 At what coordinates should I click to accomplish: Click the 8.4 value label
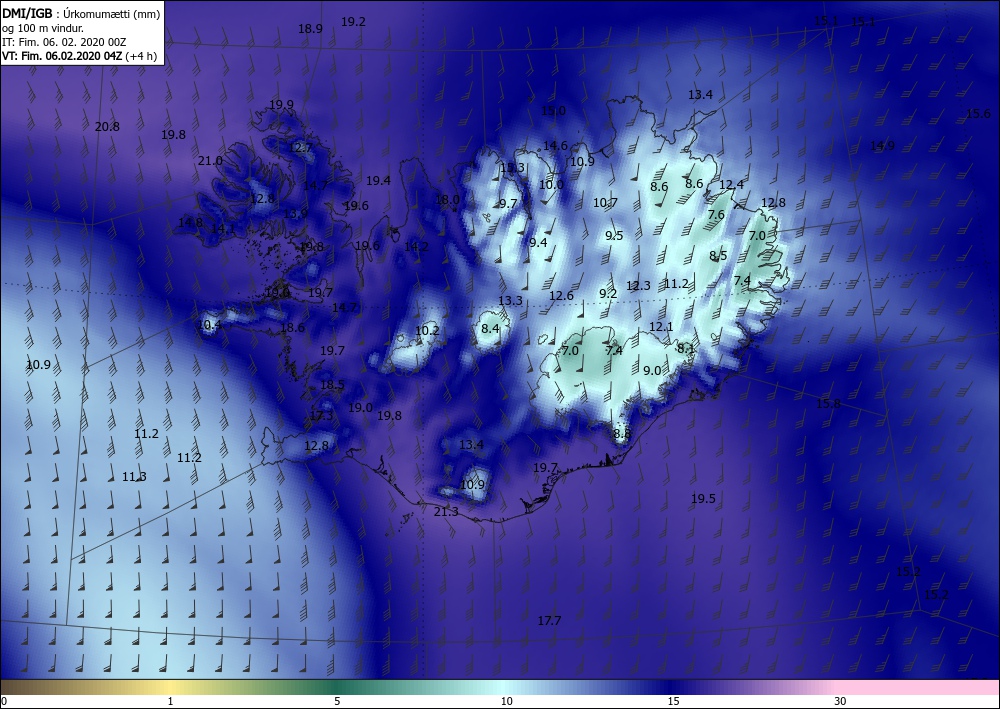490,329
